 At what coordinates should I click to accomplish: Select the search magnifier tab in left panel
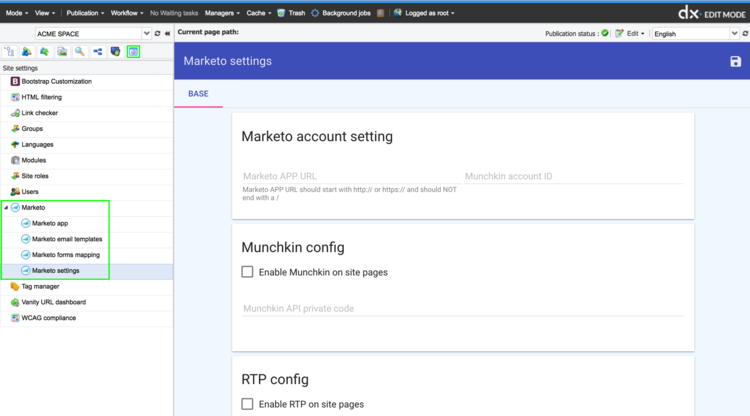(79, 51)
